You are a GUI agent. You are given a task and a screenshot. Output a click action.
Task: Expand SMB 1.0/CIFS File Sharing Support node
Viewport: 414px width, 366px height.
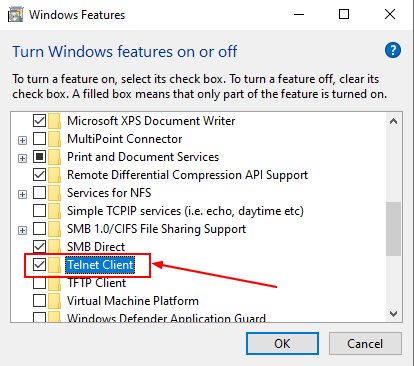(22, 230)
